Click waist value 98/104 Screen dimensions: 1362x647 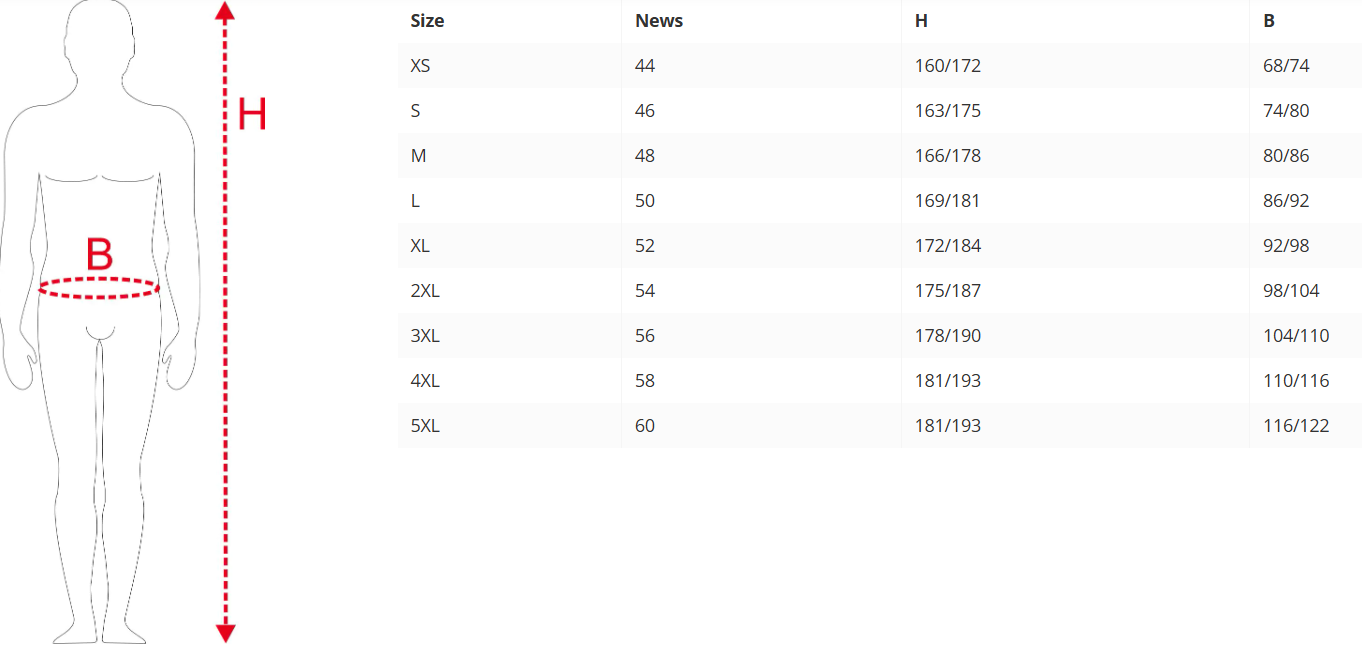(x=1291, y=291)
